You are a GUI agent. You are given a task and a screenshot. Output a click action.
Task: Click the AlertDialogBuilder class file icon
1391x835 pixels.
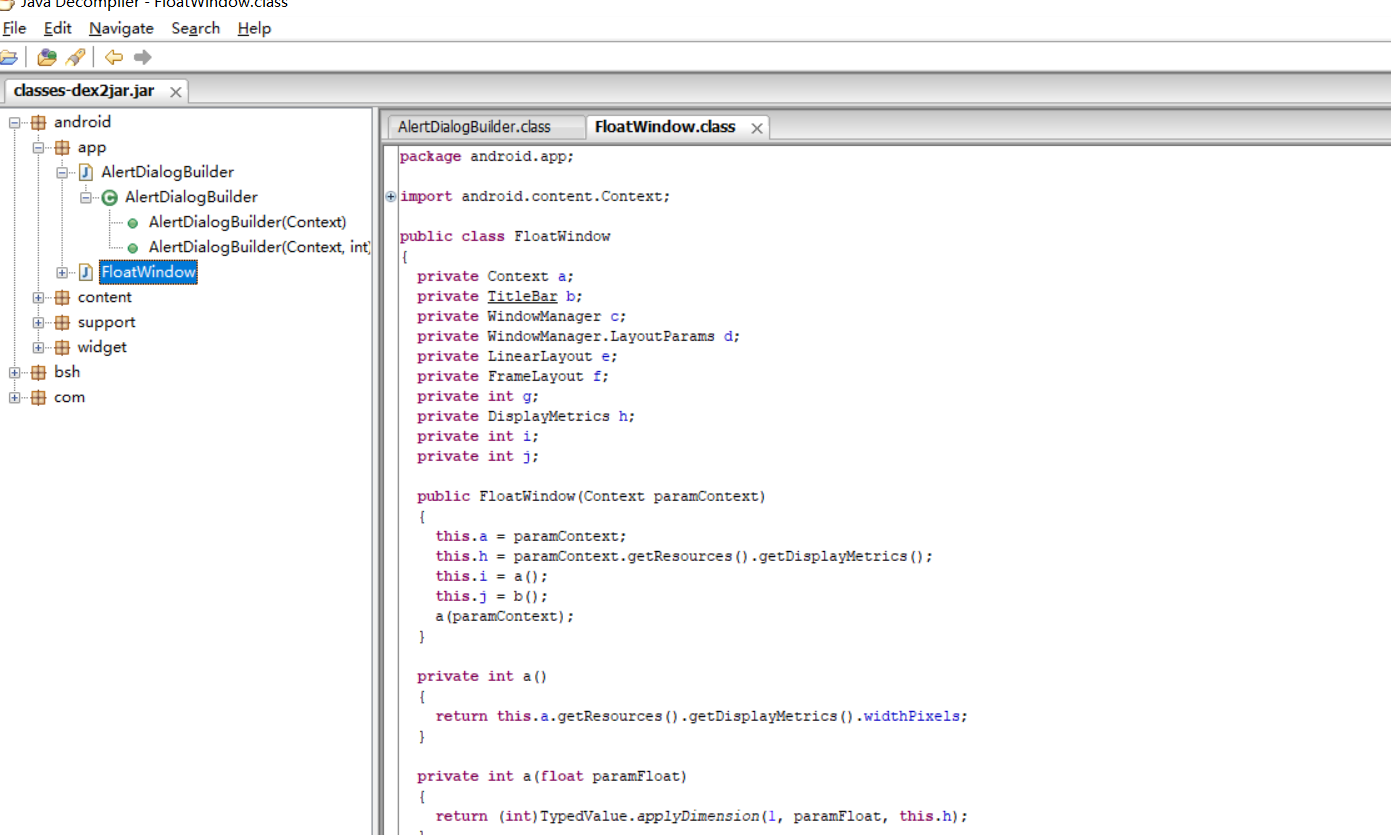[86, 172]
